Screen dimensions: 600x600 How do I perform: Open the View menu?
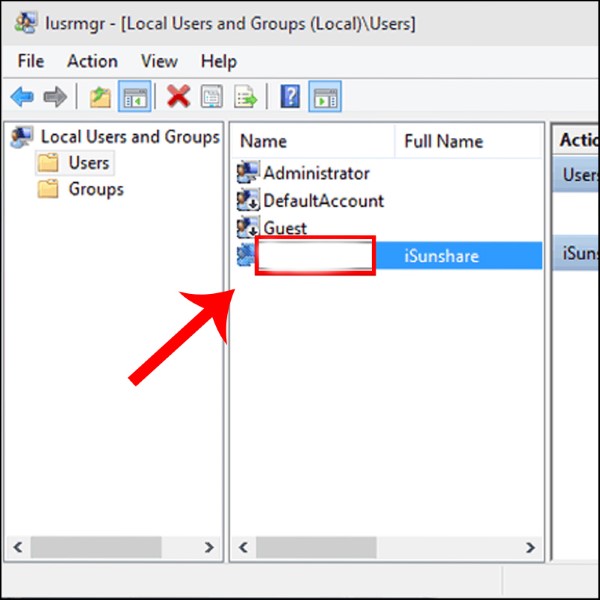(x=159, y=61)
